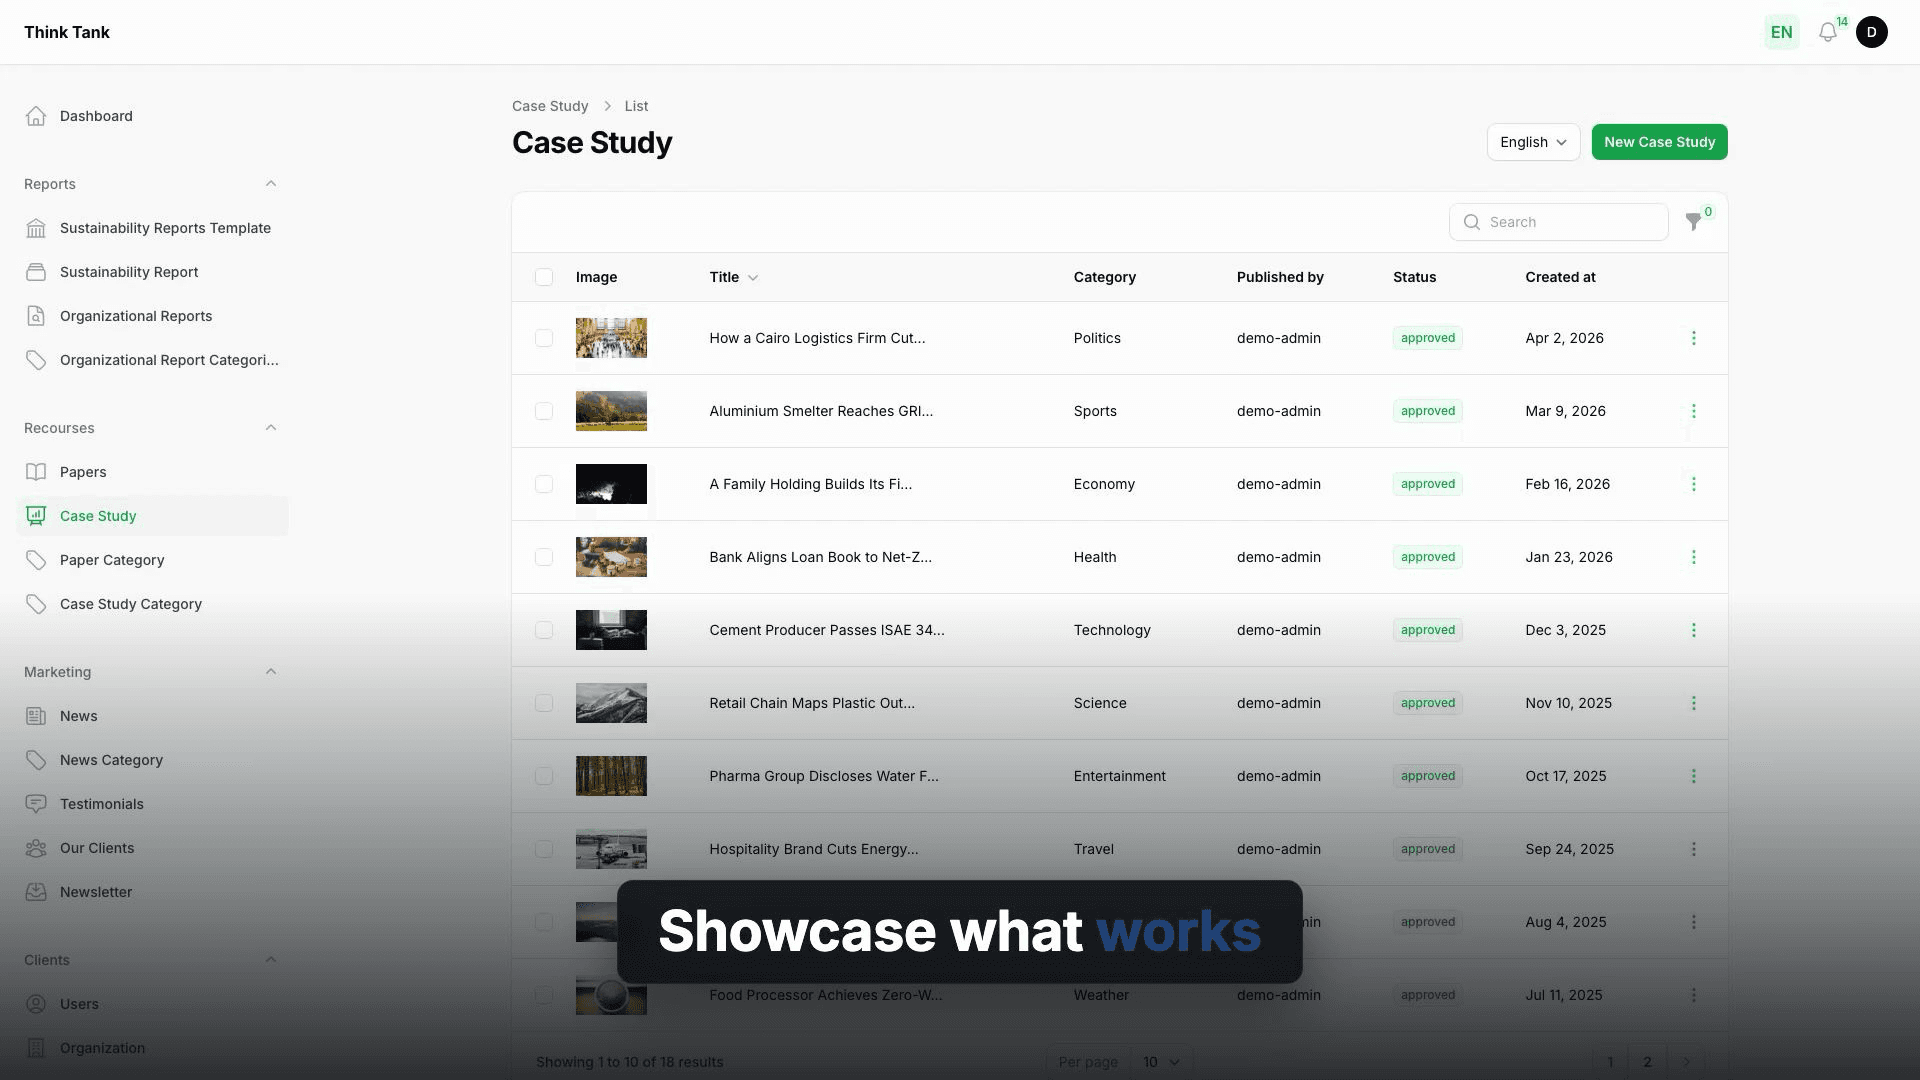Collapse the Marketing sidebar section

coord(271,672)
